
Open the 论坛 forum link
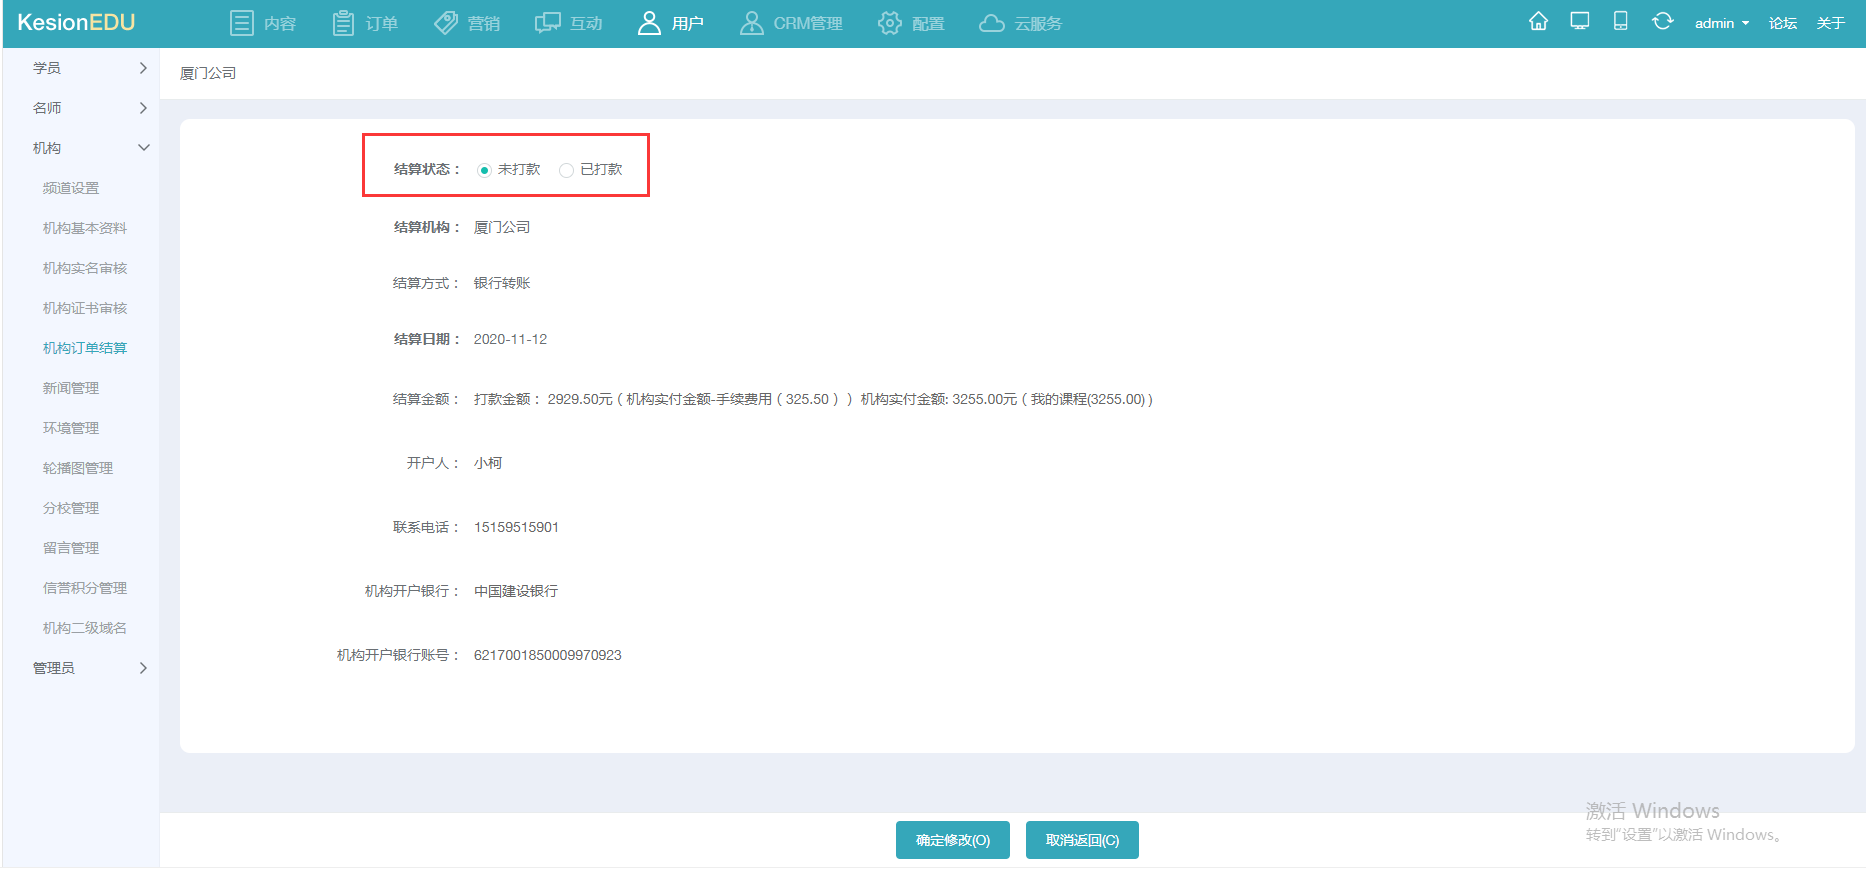(x=1782, y=23)
